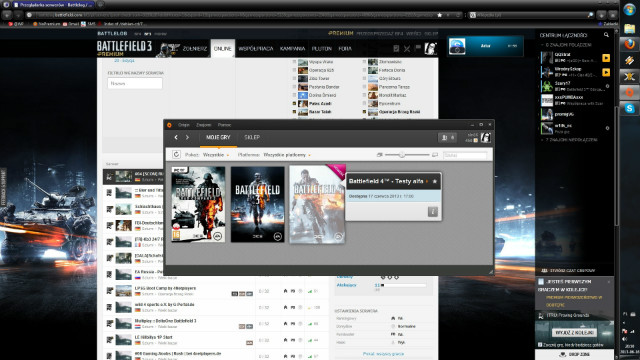Check the Góry Elburs map checkbox

[x=364, y=78]
